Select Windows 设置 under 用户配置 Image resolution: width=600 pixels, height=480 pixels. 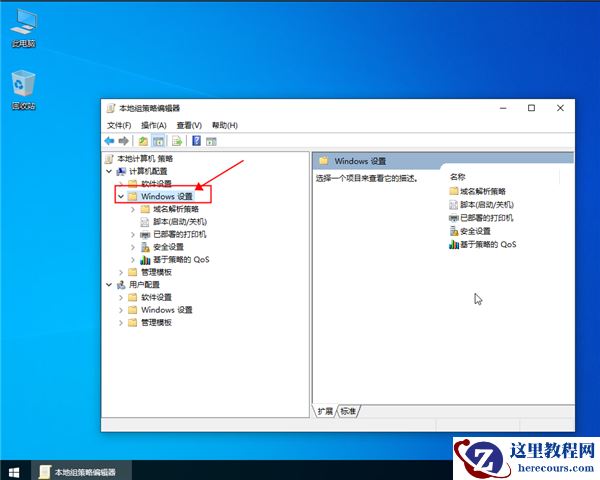pos(166,310)
